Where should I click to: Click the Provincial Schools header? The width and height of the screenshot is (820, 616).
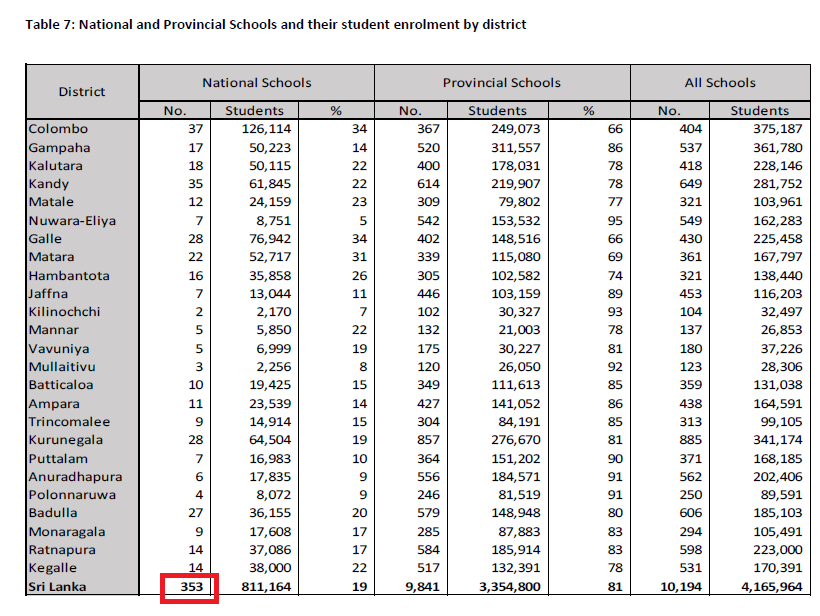[500, 83]
